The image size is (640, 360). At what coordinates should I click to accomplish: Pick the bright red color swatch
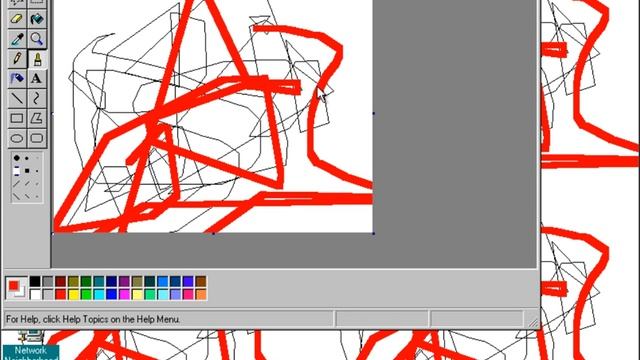click(x=60, y=294)
